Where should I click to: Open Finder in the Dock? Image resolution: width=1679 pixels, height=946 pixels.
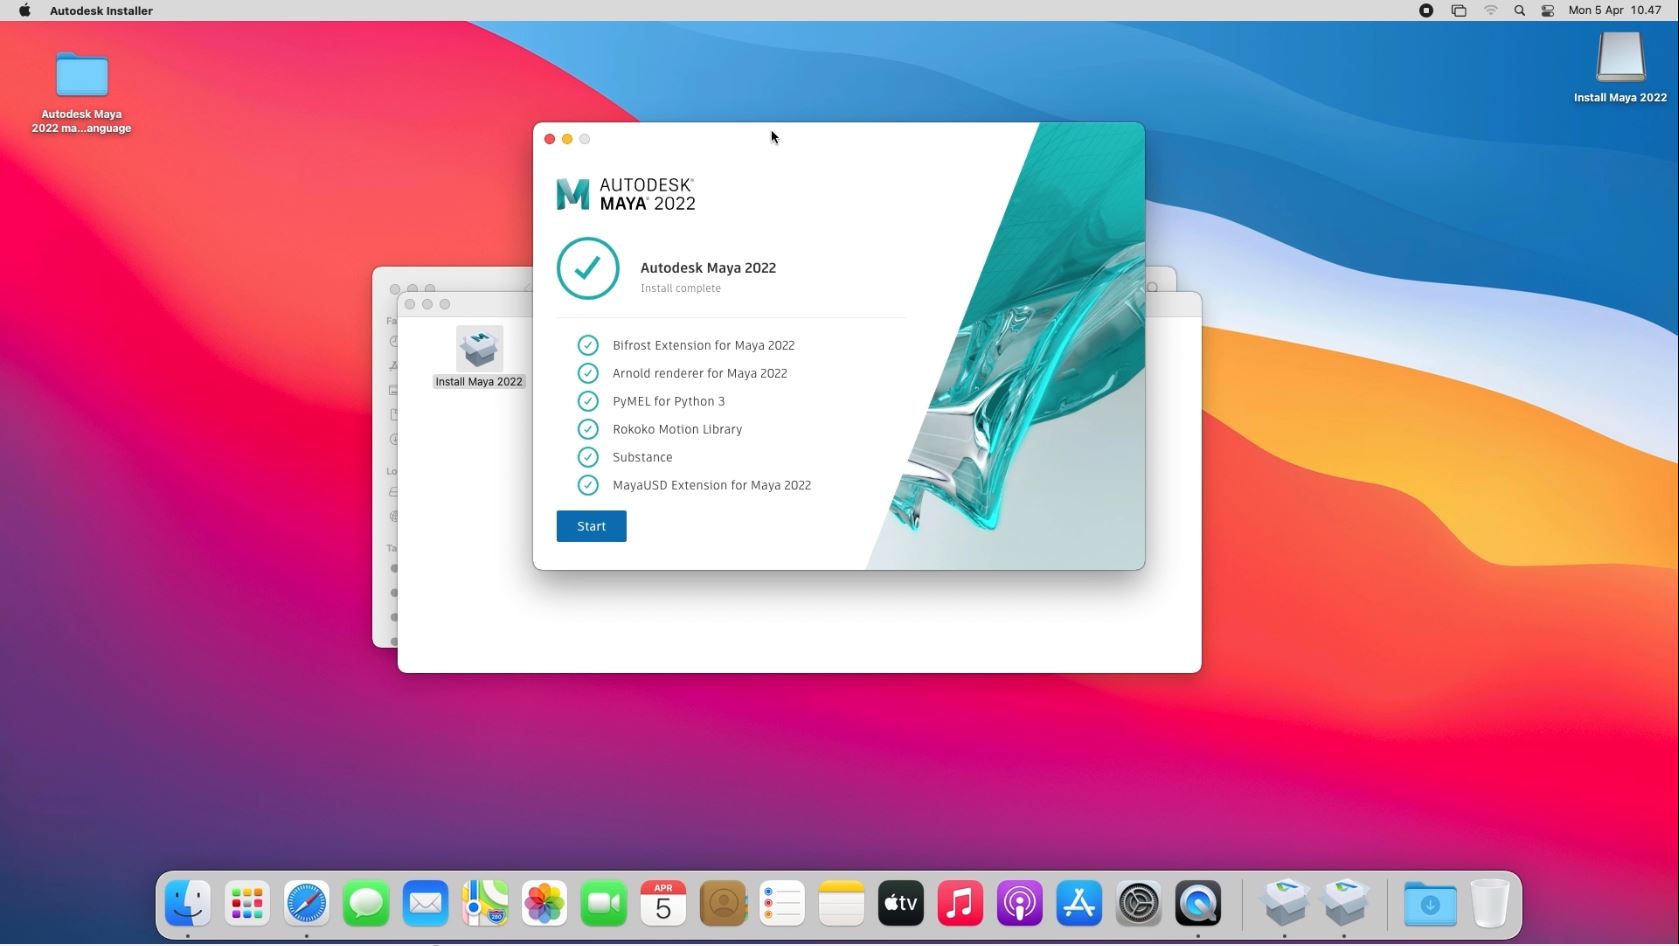coord(188,904)
